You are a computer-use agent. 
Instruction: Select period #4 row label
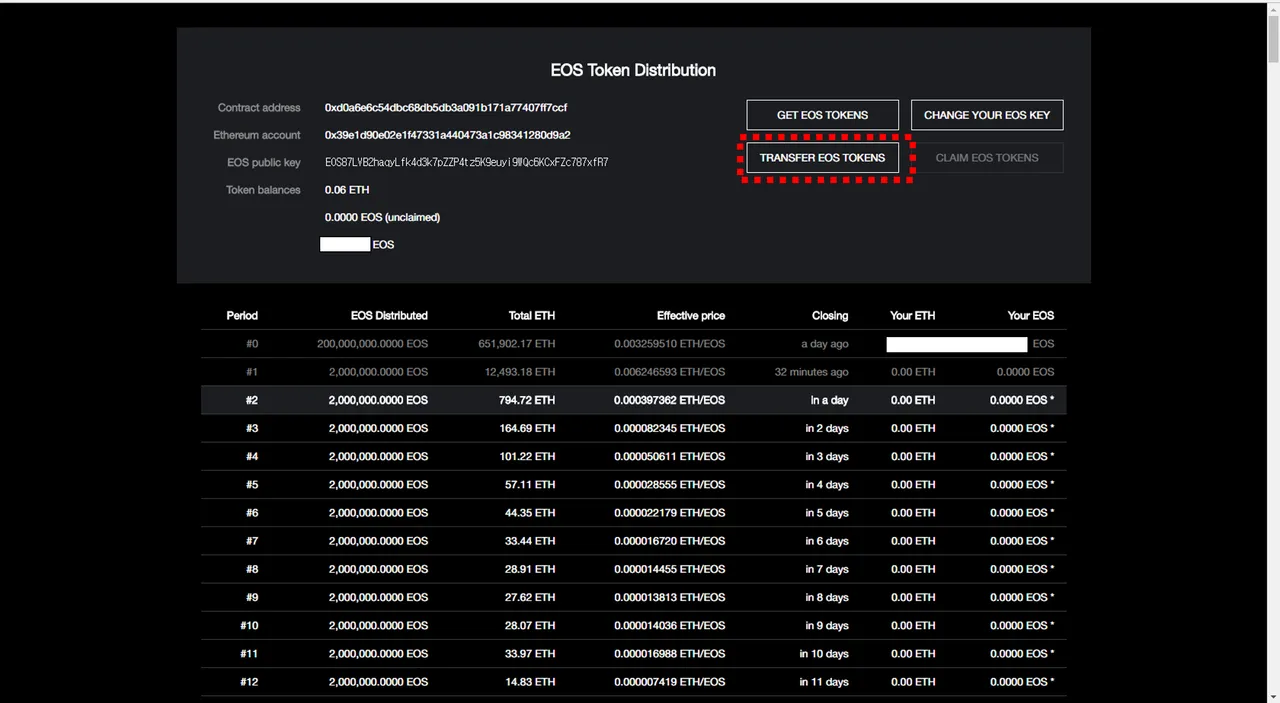click(252, 456)
